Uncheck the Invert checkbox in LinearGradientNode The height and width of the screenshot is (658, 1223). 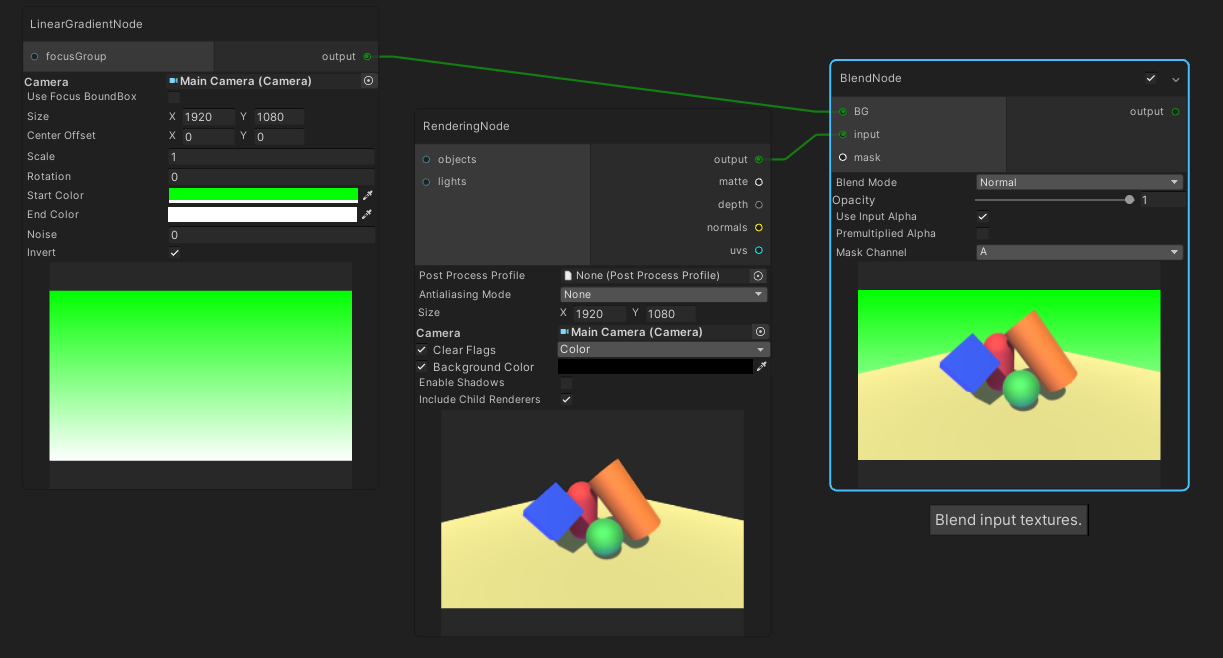tap(174, 252)
